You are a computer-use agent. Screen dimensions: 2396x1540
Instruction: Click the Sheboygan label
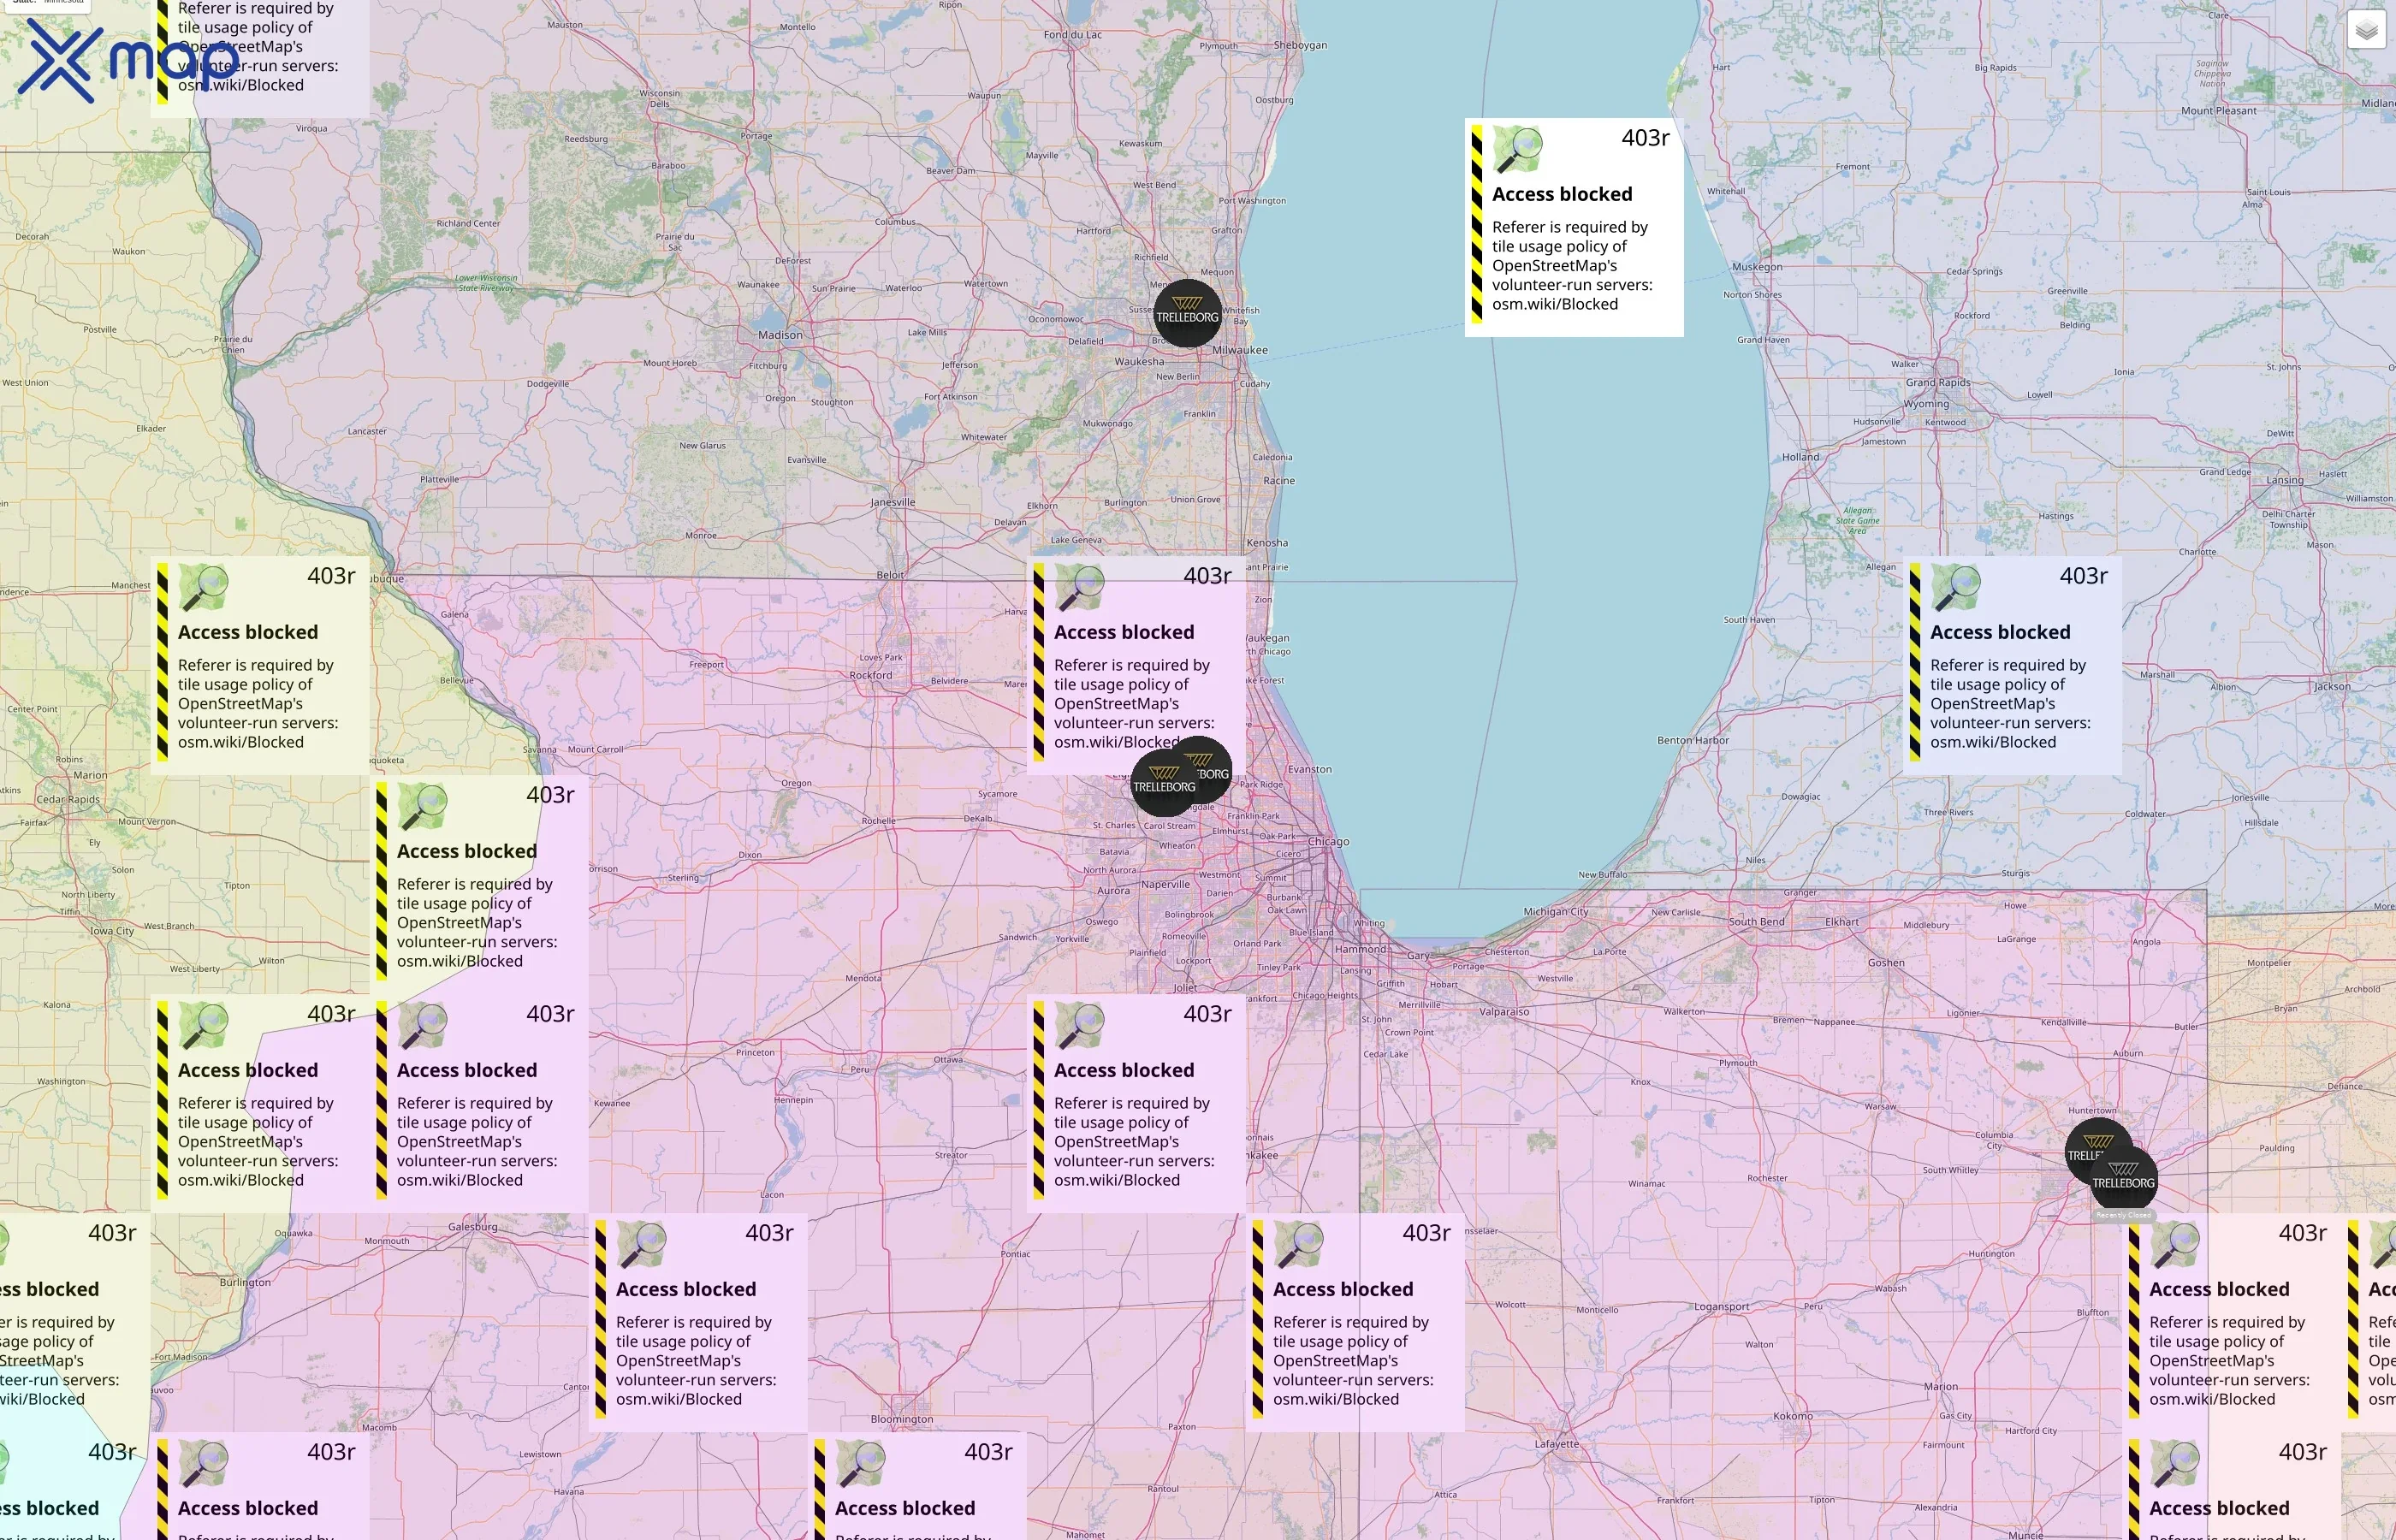point(1301,46)
